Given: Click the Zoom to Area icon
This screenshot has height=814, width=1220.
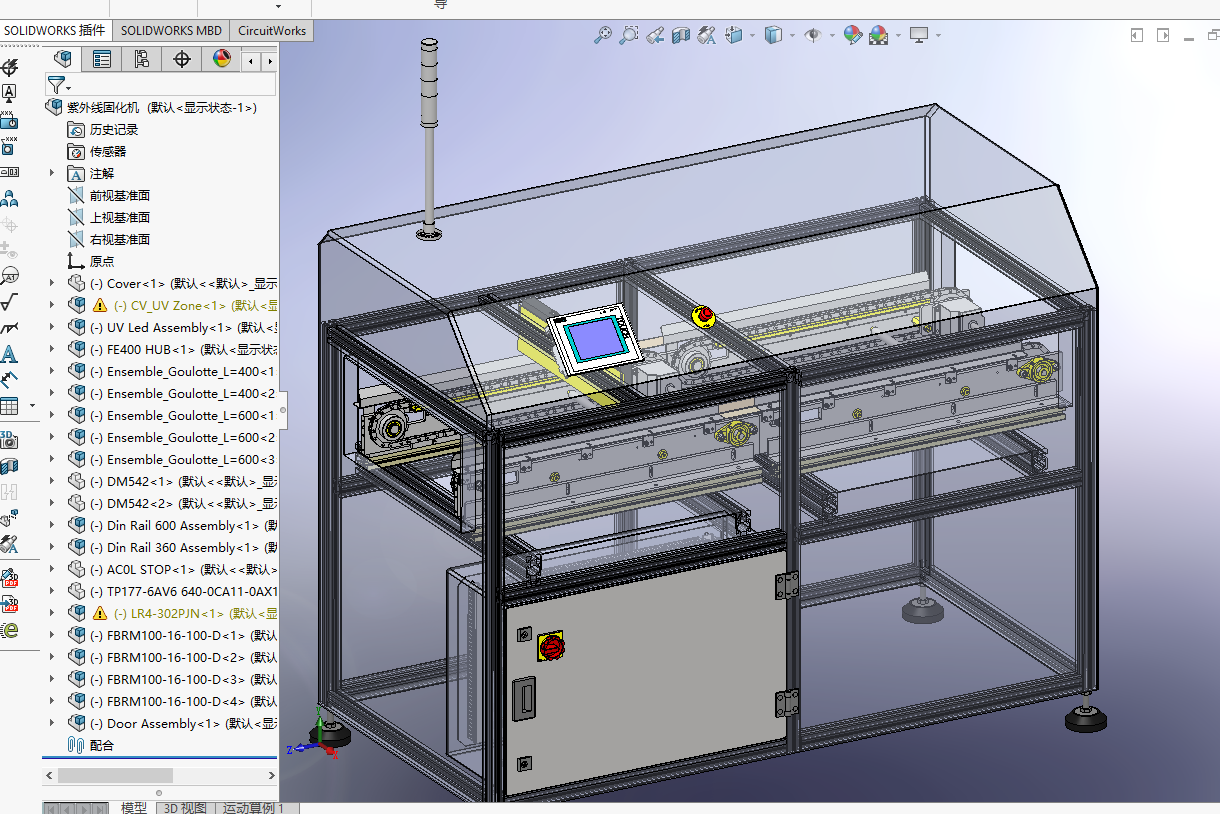Looking at the screenshot, I should [628, 35].
